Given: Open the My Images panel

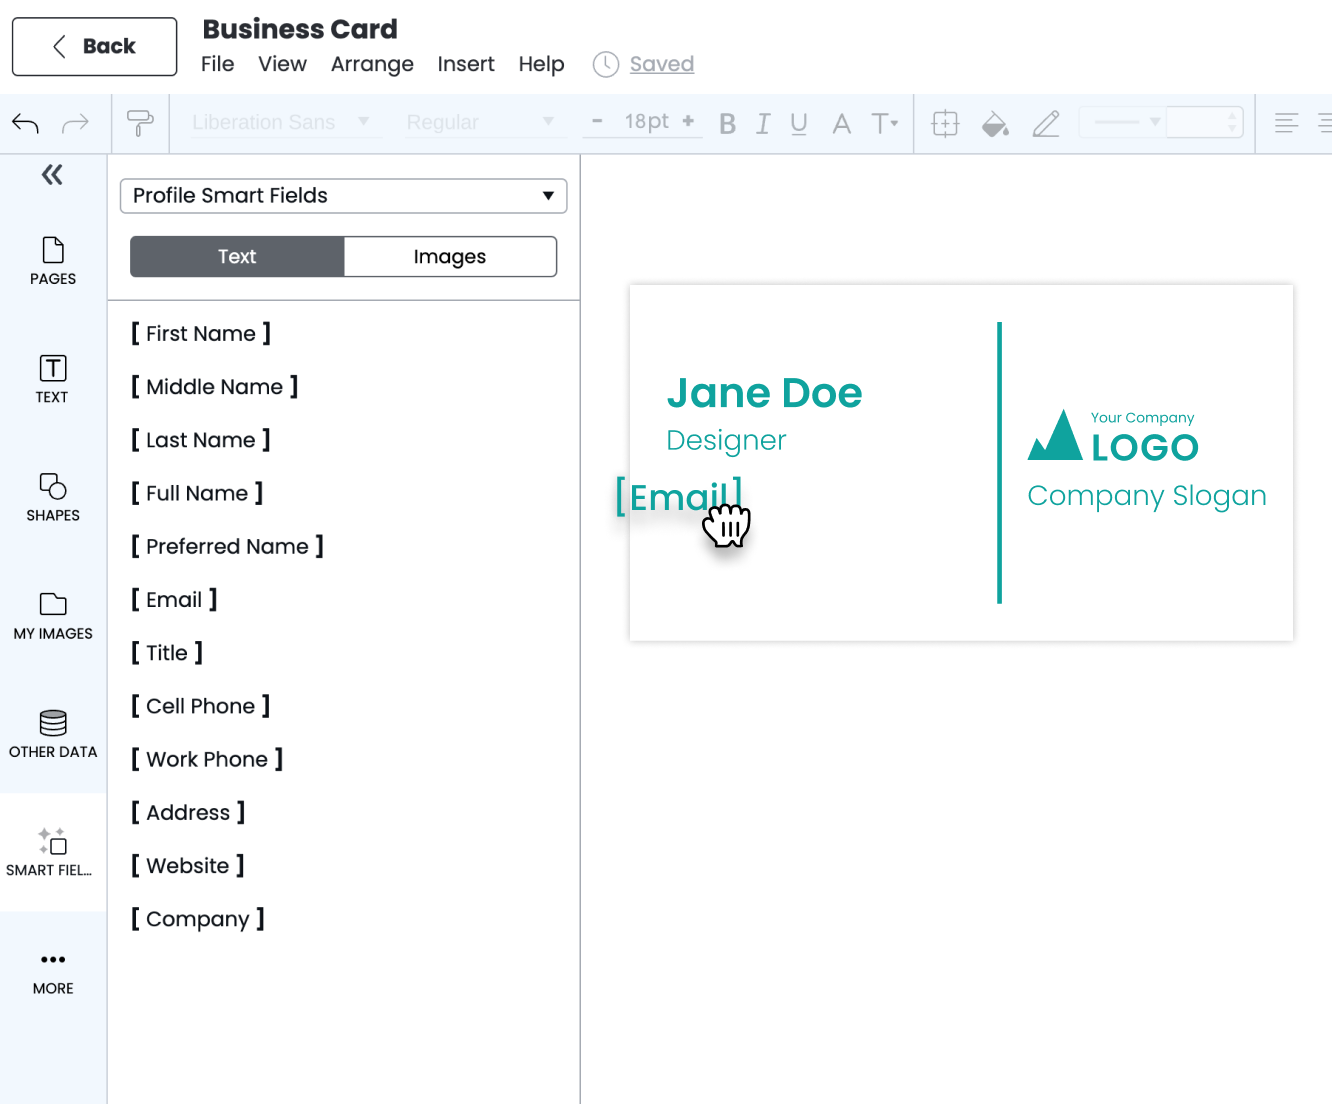Looking at the screenshot, I should pyautogui.click(x=52, y=615).
